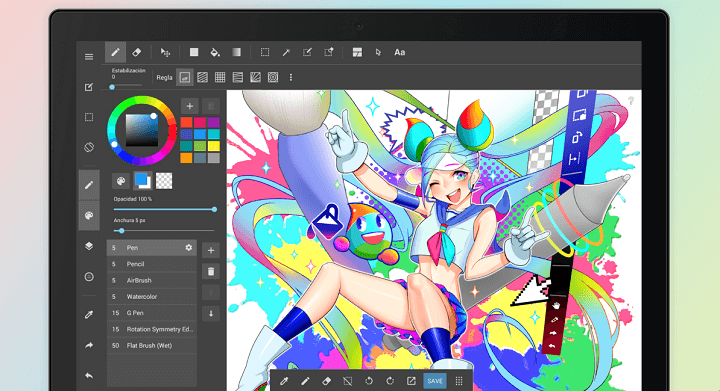Select the eraser tool in top toolbar
Viewport: 720px width, 391px height.
pyautogui.click(x=136, y=52)
